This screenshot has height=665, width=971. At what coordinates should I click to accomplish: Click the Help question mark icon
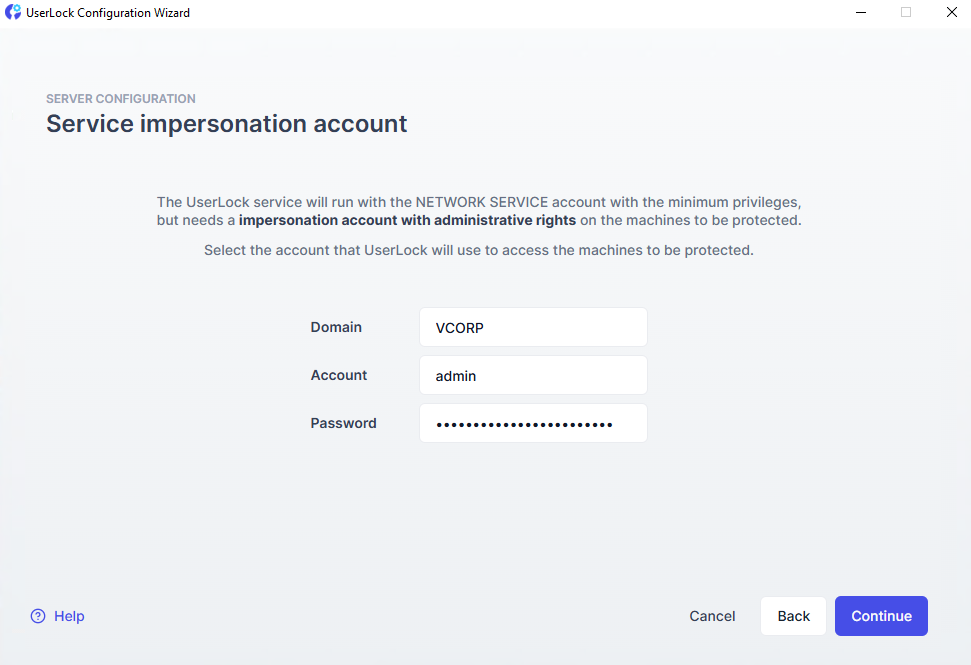pos(38,616)
